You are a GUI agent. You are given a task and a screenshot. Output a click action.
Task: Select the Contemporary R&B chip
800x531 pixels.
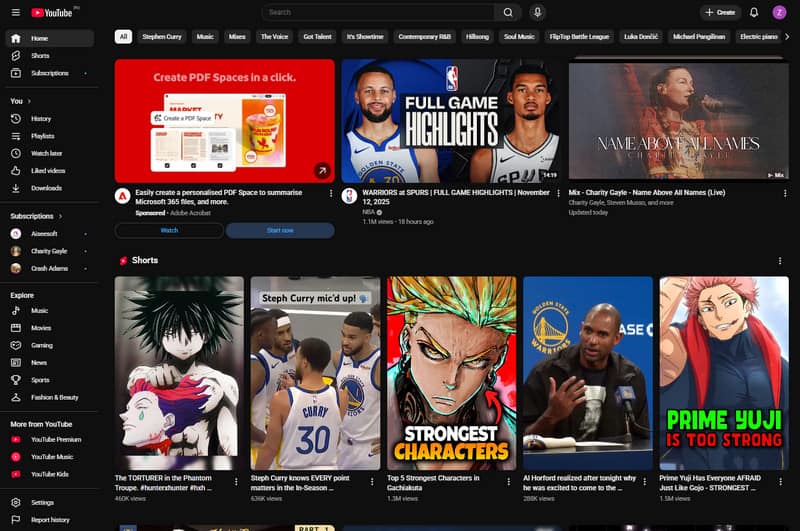424,37
